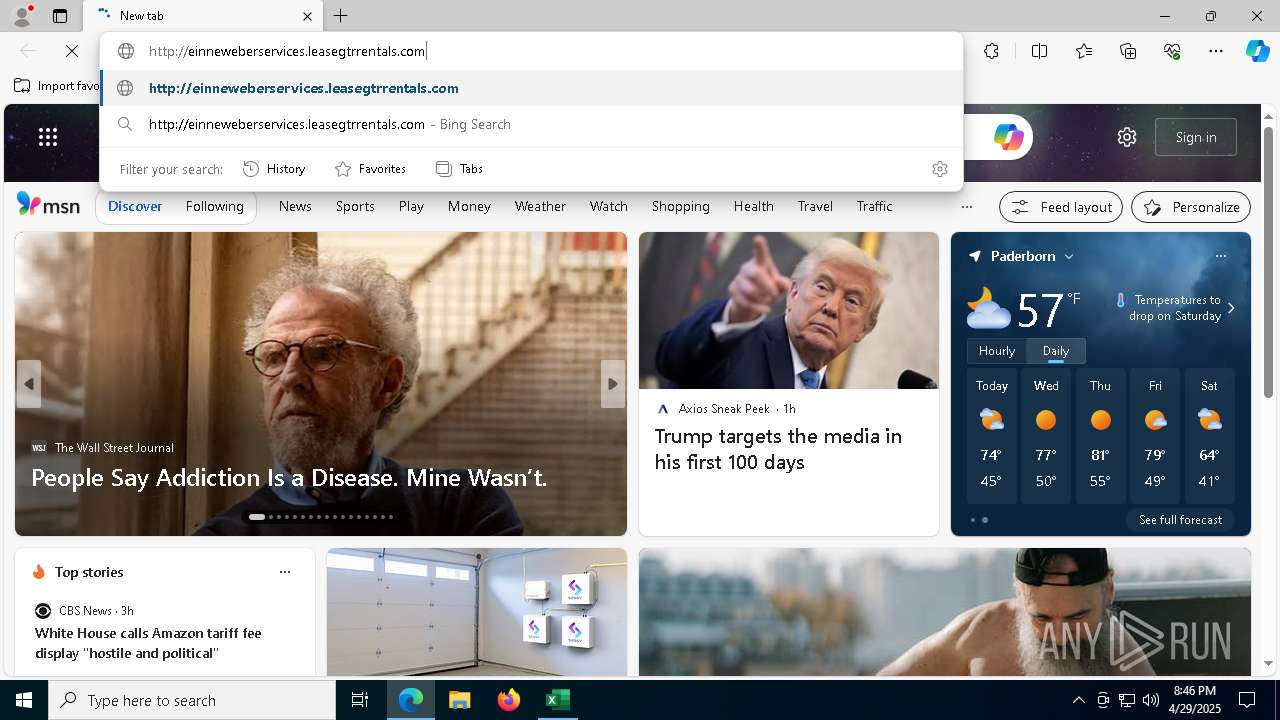Open Shopping category
This screenshot has width=1280, height=720.
click(680, 207)
